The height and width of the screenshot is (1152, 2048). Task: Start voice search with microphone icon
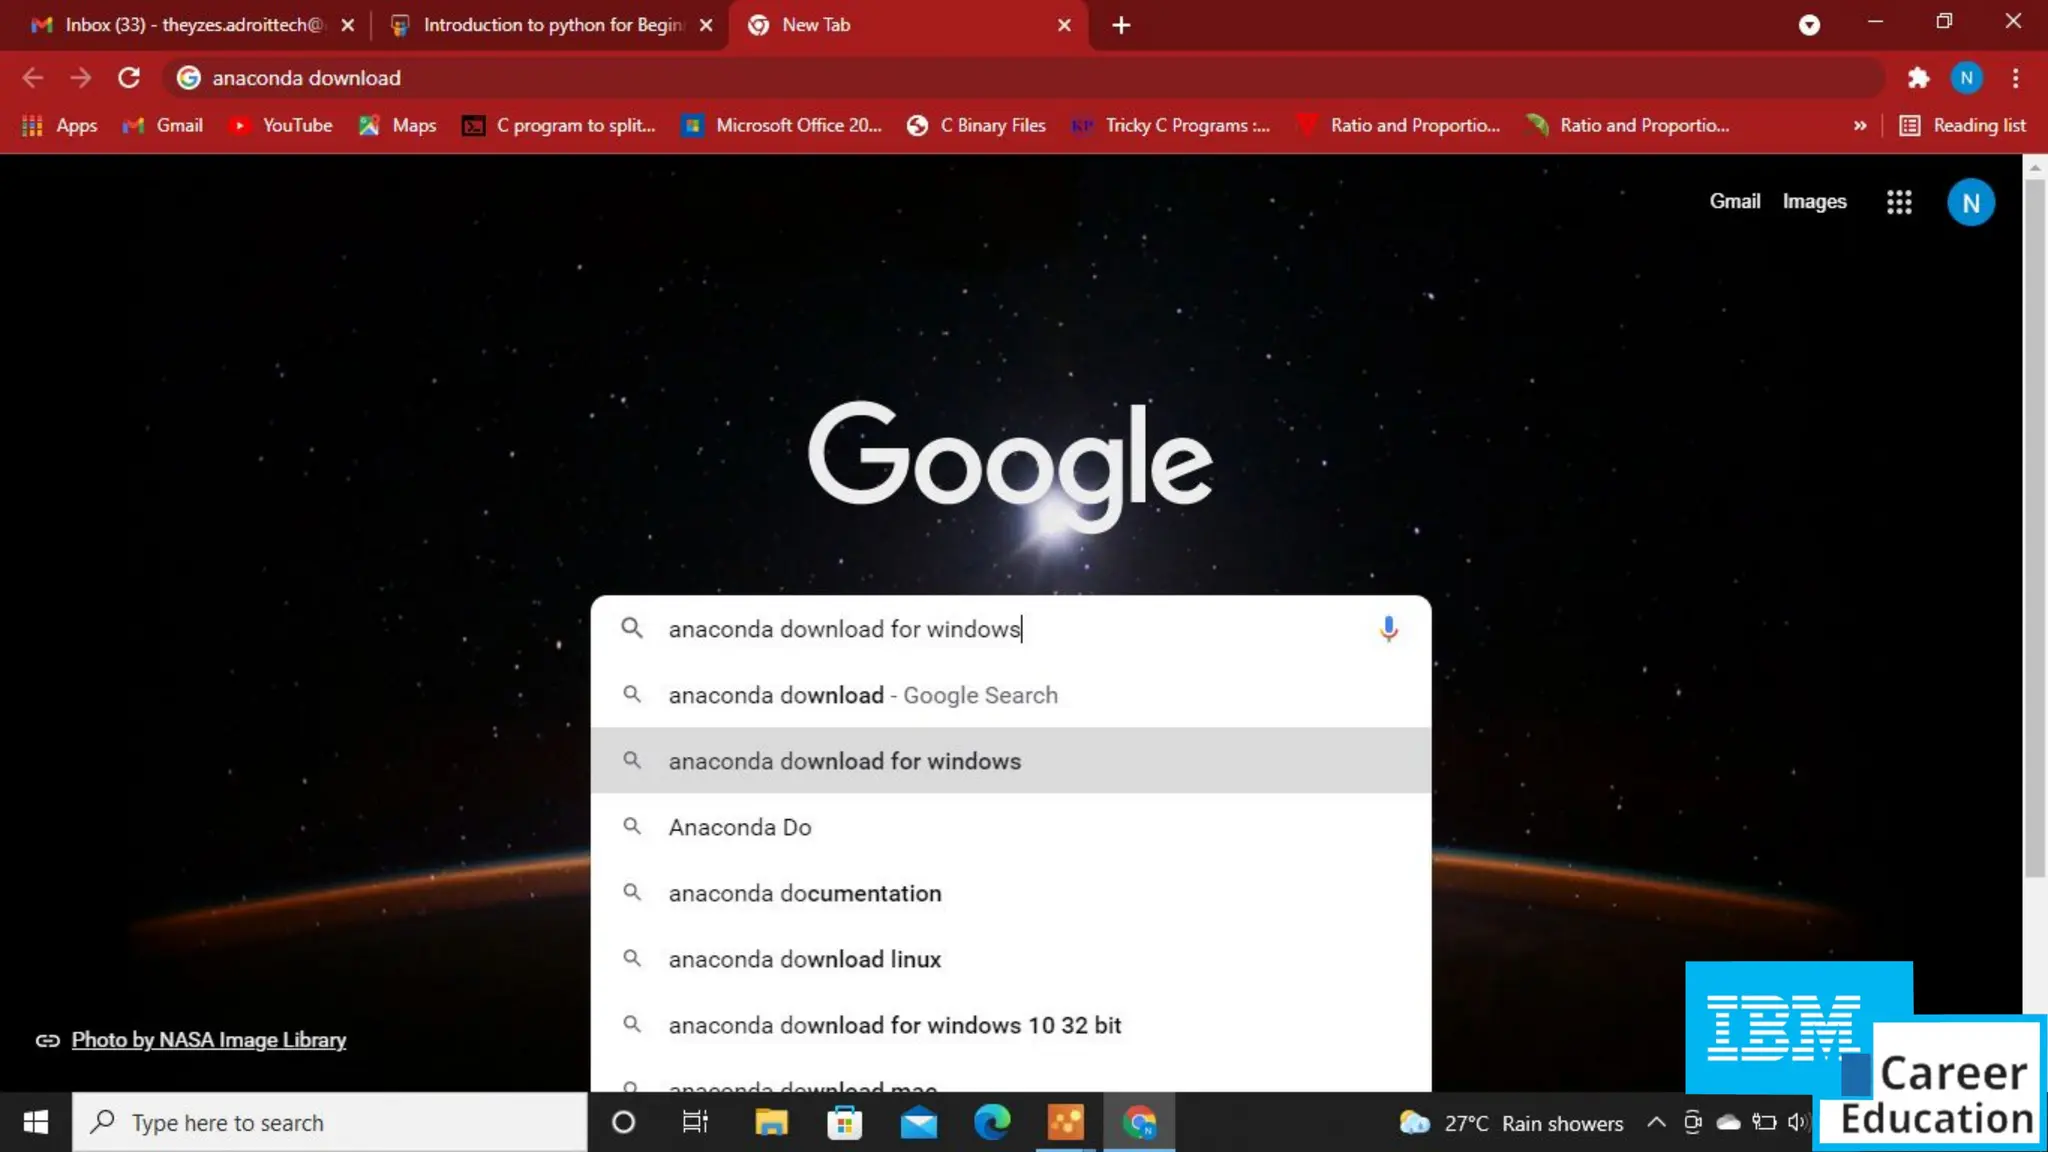pyautogui.click(x=1388, y=628)
